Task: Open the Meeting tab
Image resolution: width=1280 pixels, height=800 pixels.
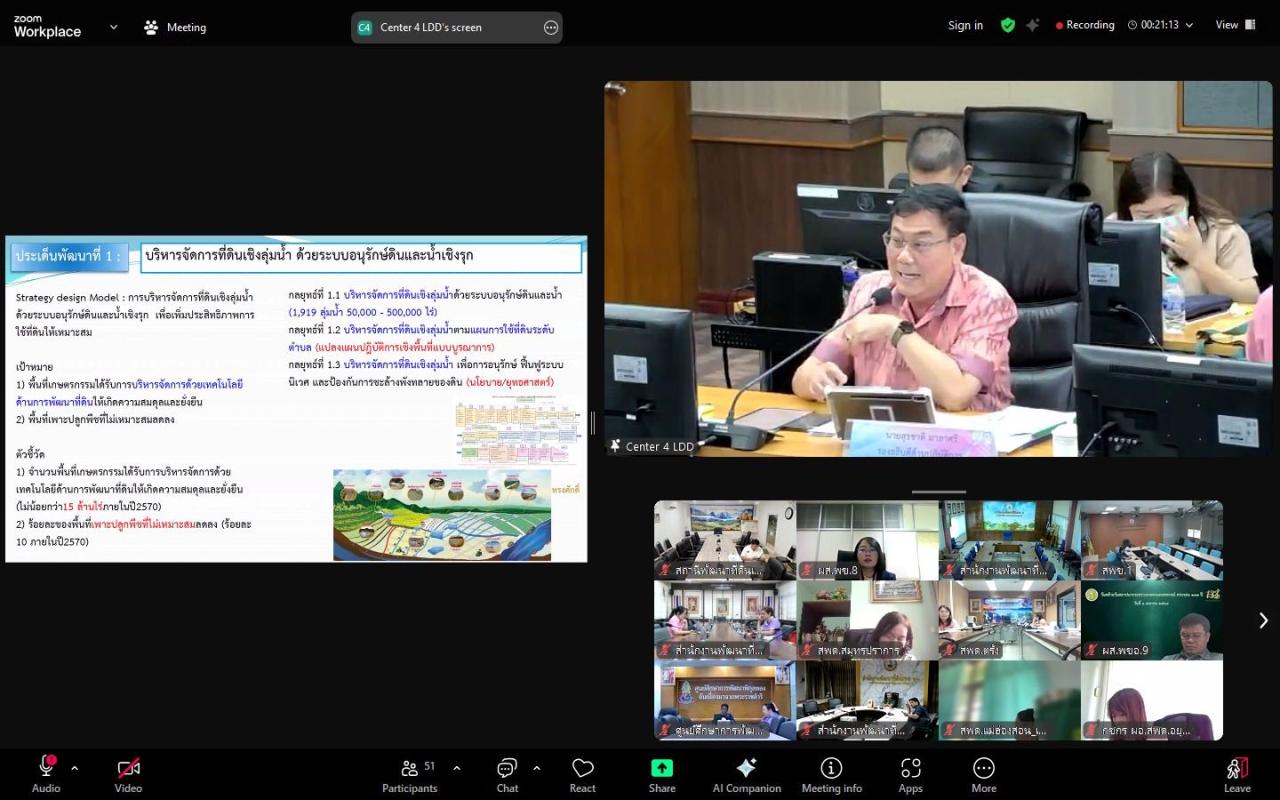Action: pos(175,27)
